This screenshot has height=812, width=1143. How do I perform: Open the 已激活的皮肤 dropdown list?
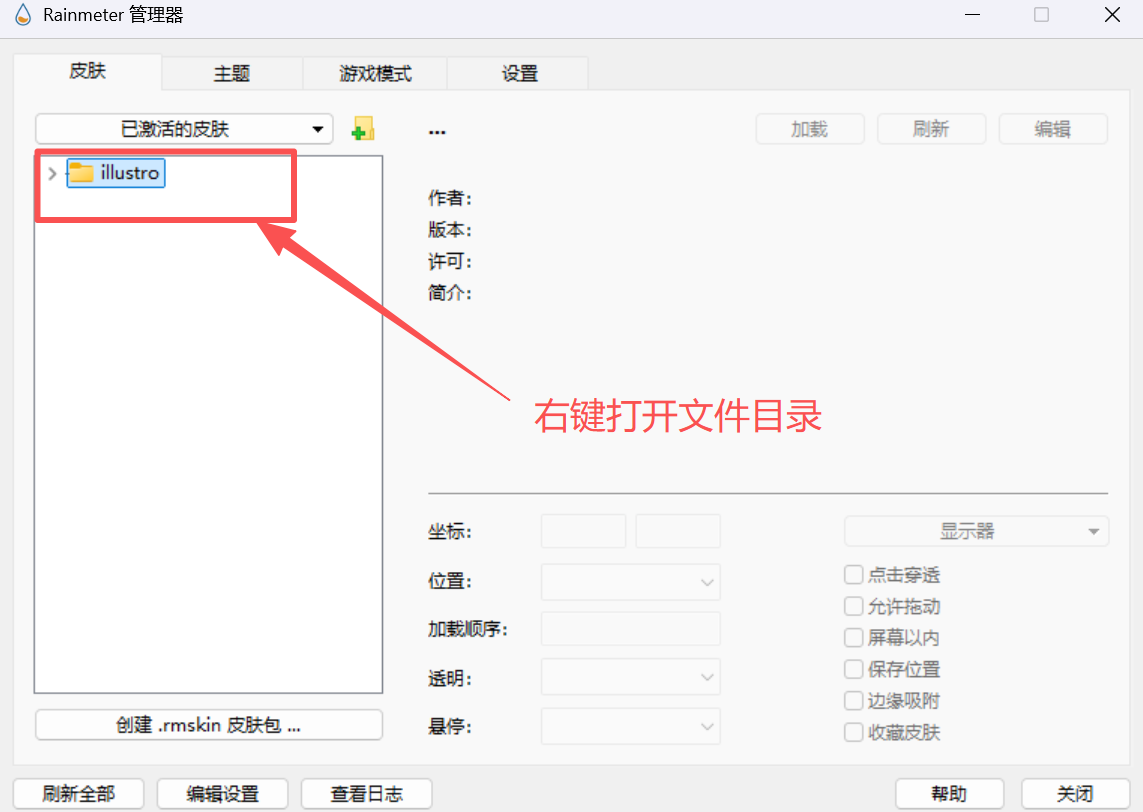[x=184, y=129]
